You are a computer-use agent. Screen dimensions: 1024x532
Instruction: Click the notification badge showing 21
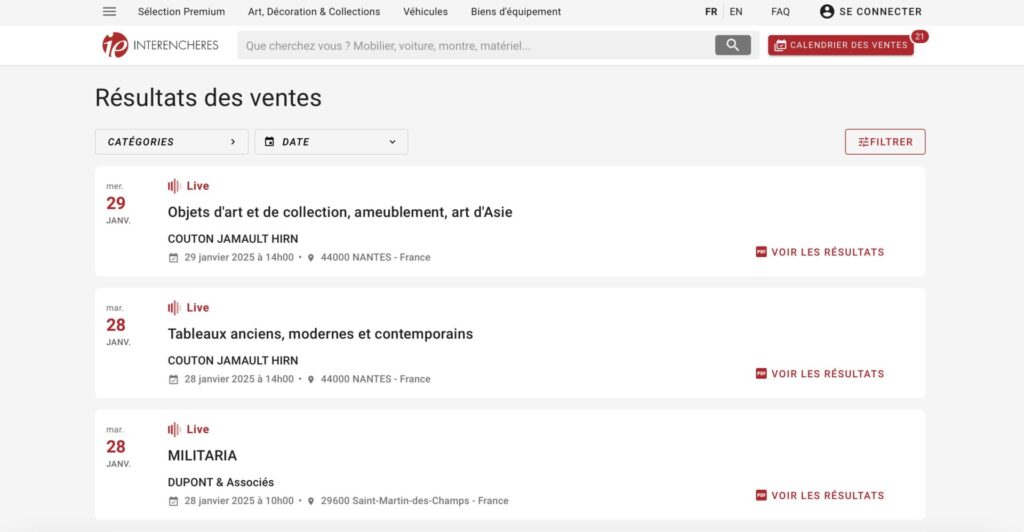tap(919, 37)
